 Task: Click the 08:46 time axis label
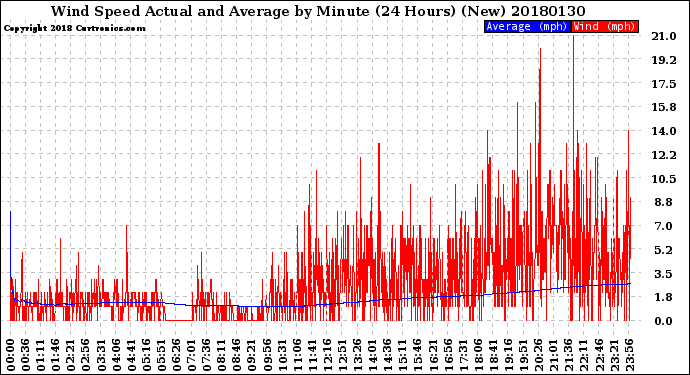236,354
